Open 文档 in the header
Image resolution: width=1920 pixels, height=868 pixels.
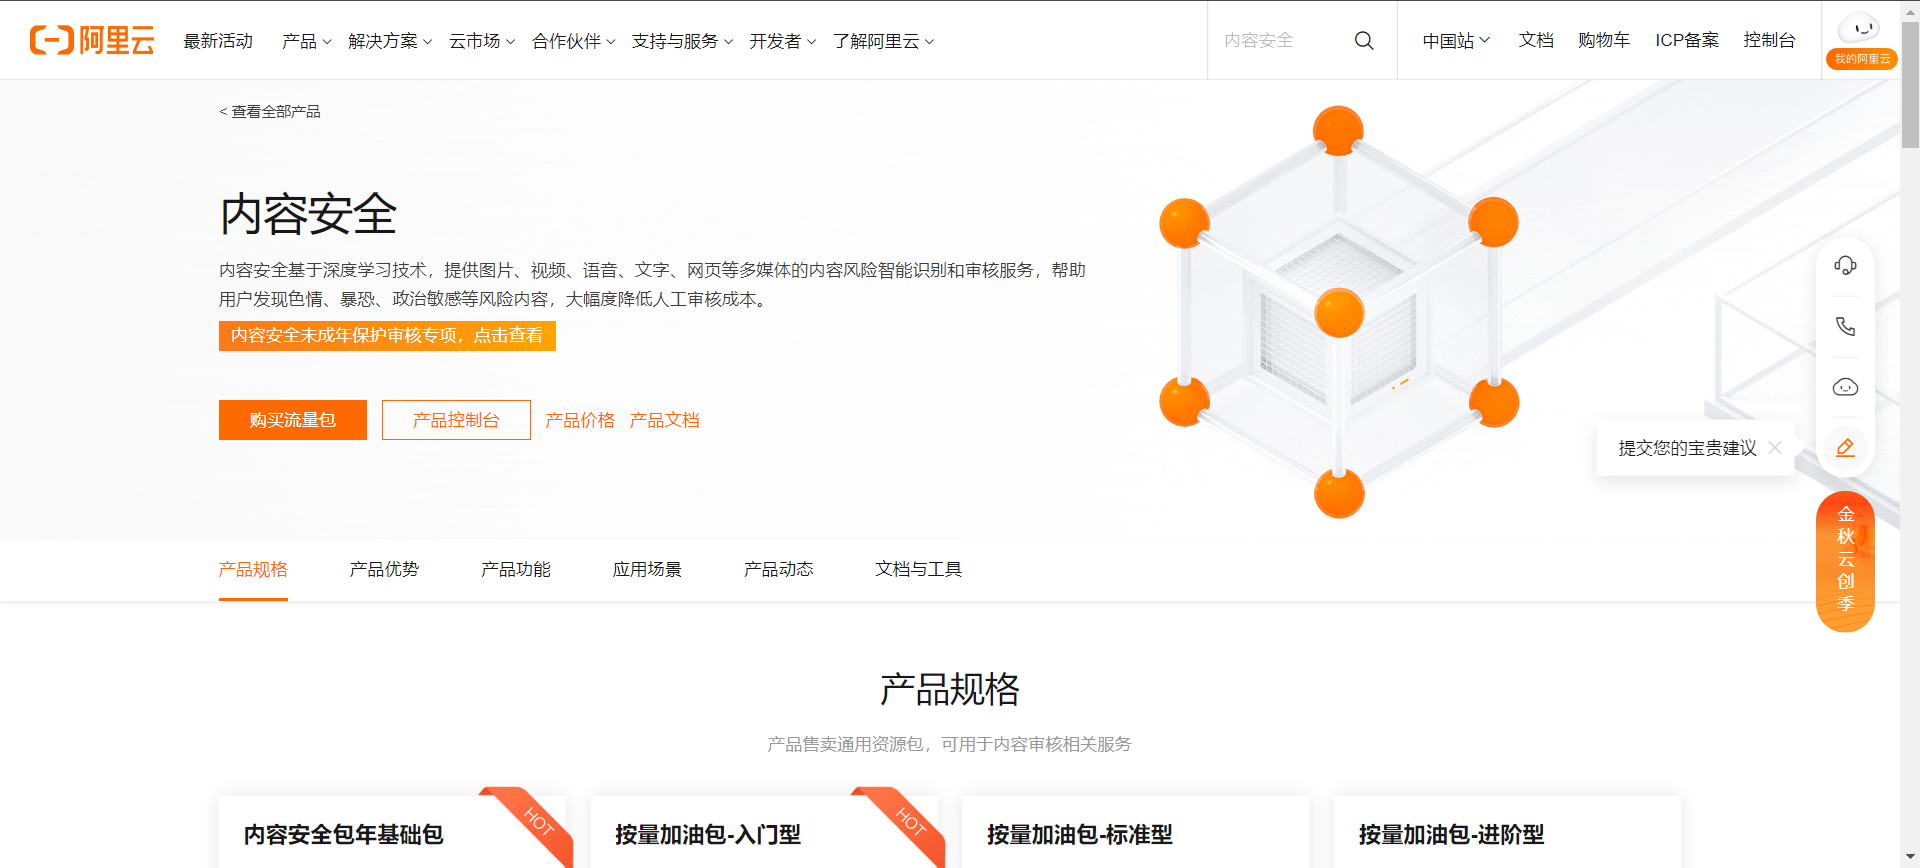[1536, 40]
